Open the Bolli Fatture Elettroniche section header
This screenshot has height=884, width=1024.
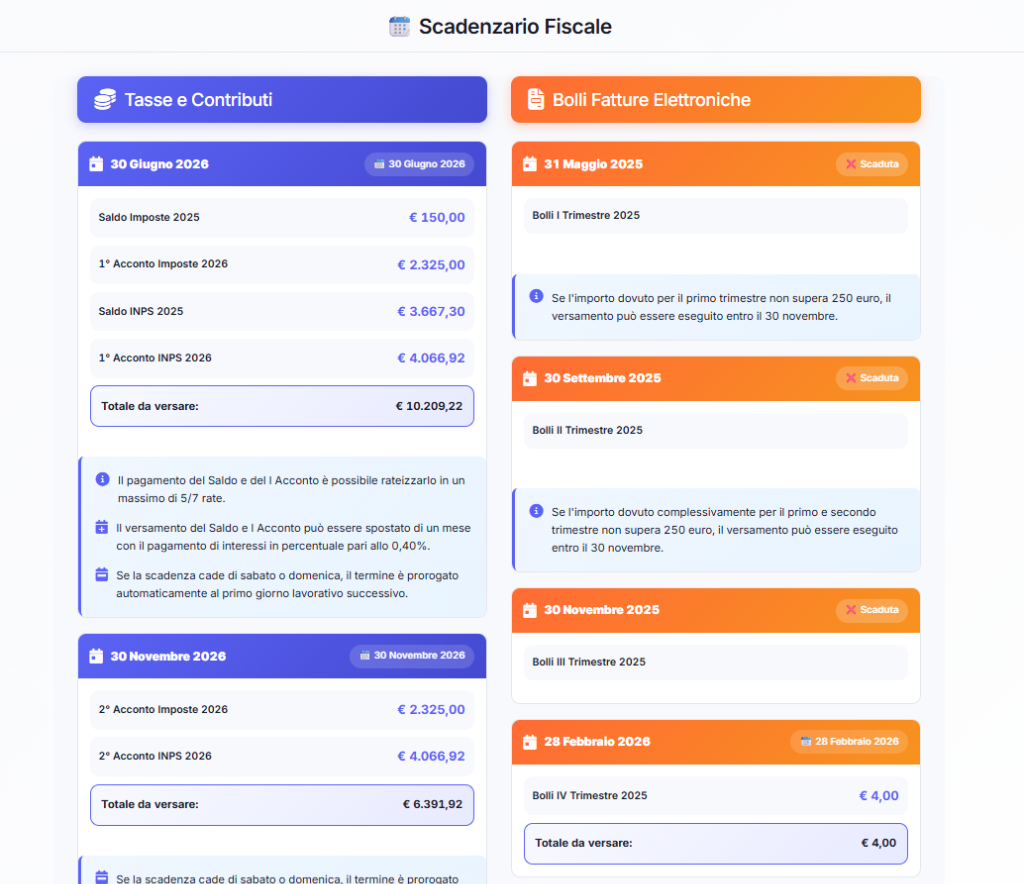(715, 99)
